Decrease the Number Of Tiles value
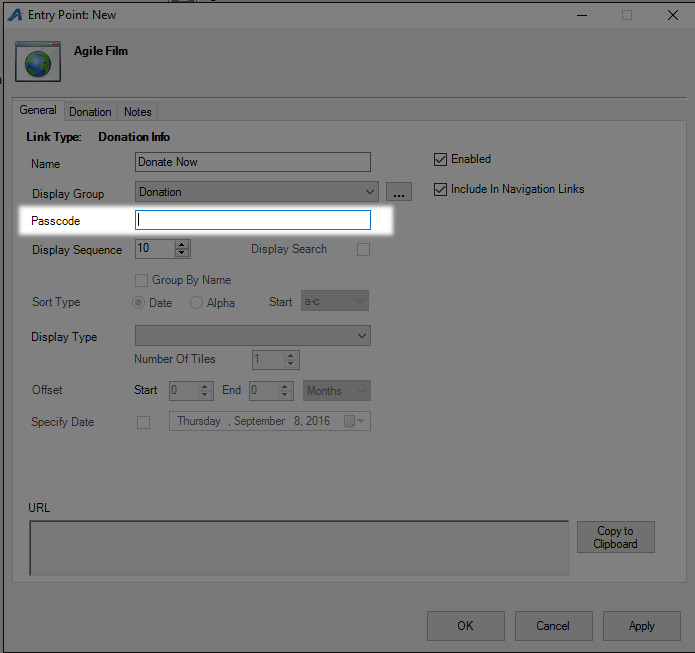695x653 pixels. click(290, 364)
